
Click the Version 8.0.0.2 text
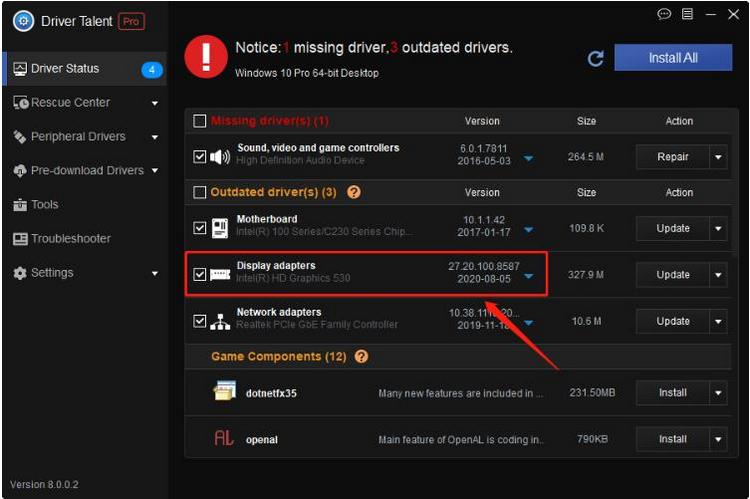point(44,484)
